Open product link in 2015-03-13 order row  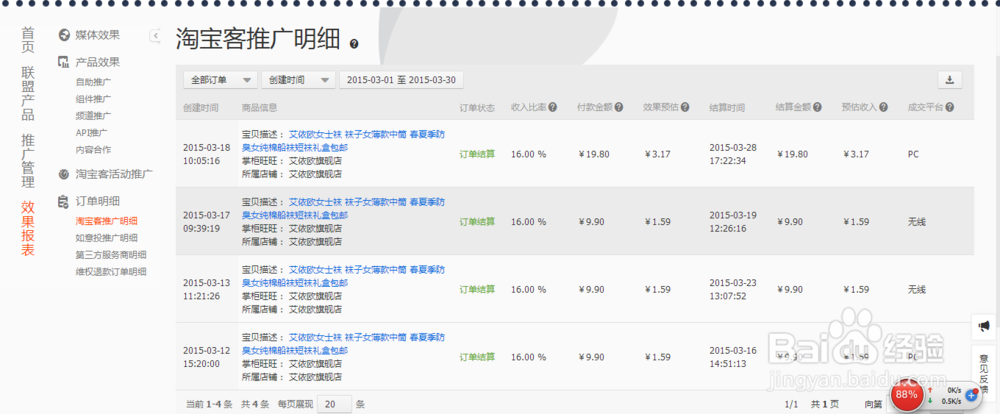344,276
